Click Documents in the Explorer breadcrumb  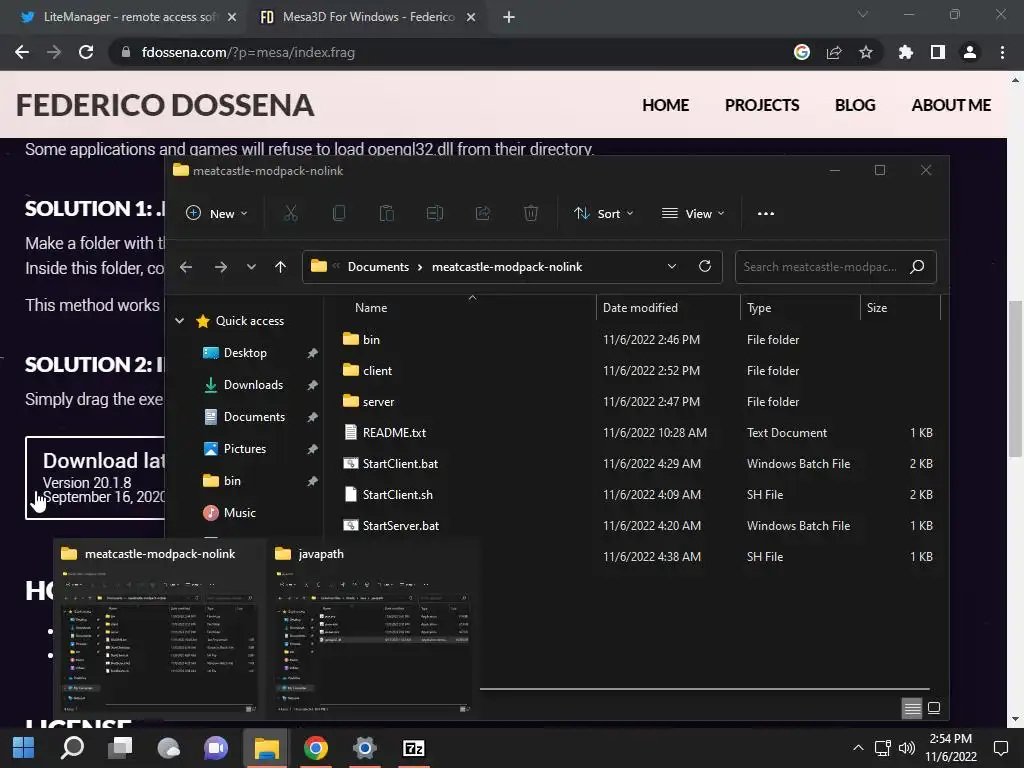pyautogui.click(x=378, y=267)
